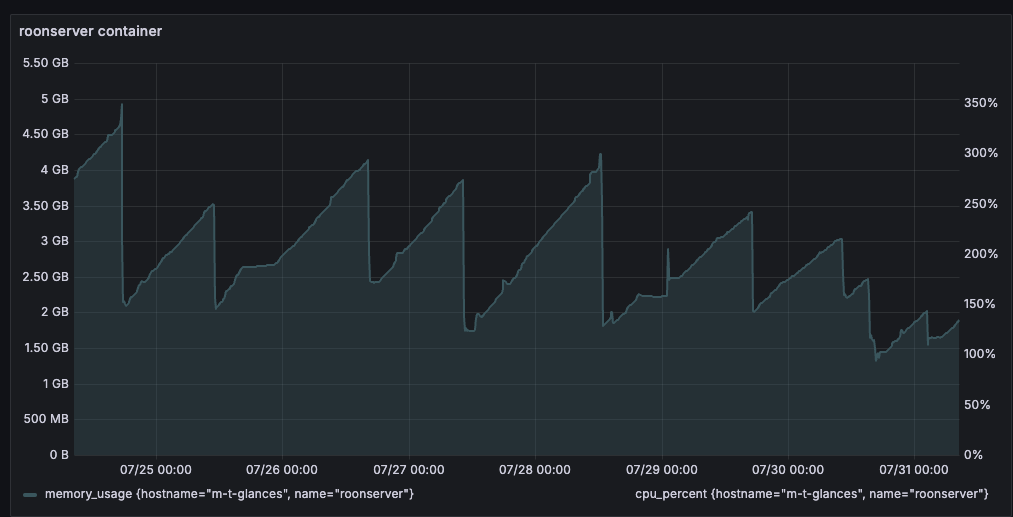Screen dimensions: 1013x517
Task: Click the 07/27 00:00 time axis label
Action: coord(408,470)
